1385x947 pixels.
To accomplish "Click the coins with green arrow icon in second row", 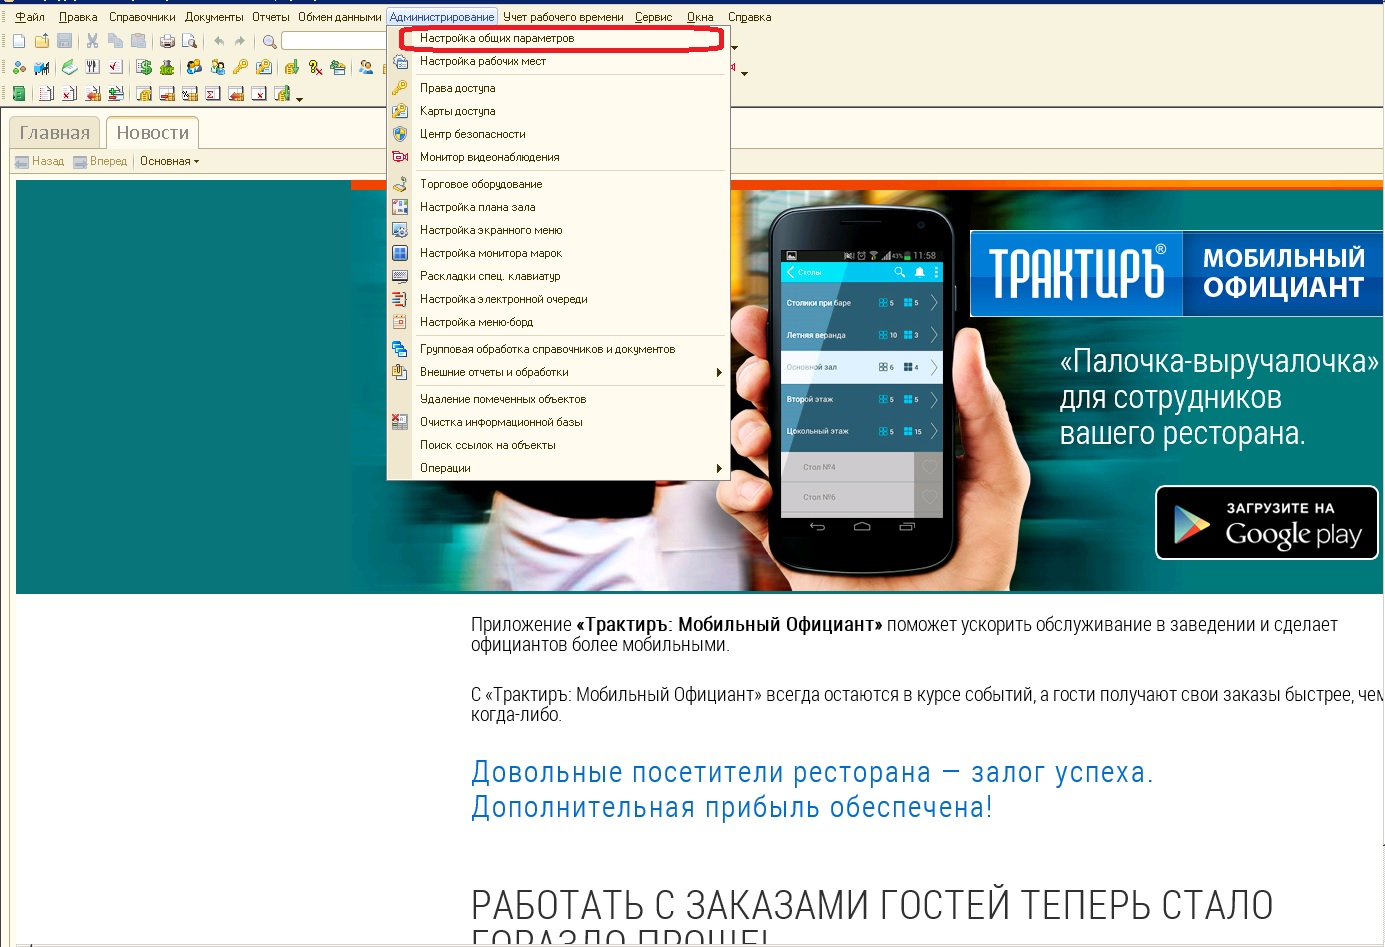I will tap(291, 67).
